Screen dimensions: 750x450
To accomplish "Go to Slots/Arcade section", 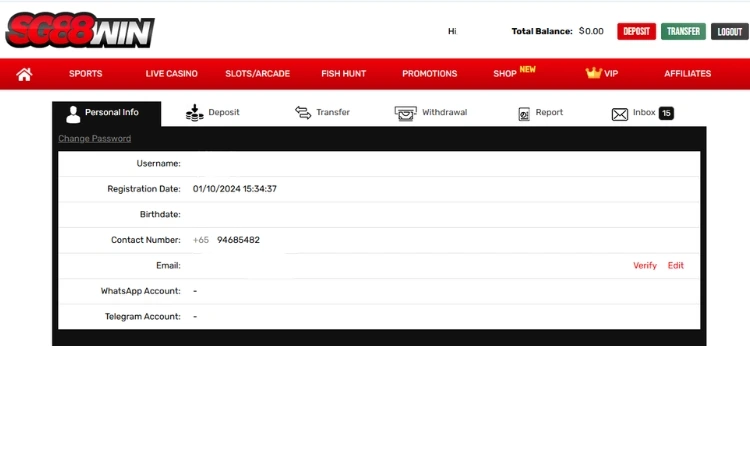I will click(x=259, y=74).
